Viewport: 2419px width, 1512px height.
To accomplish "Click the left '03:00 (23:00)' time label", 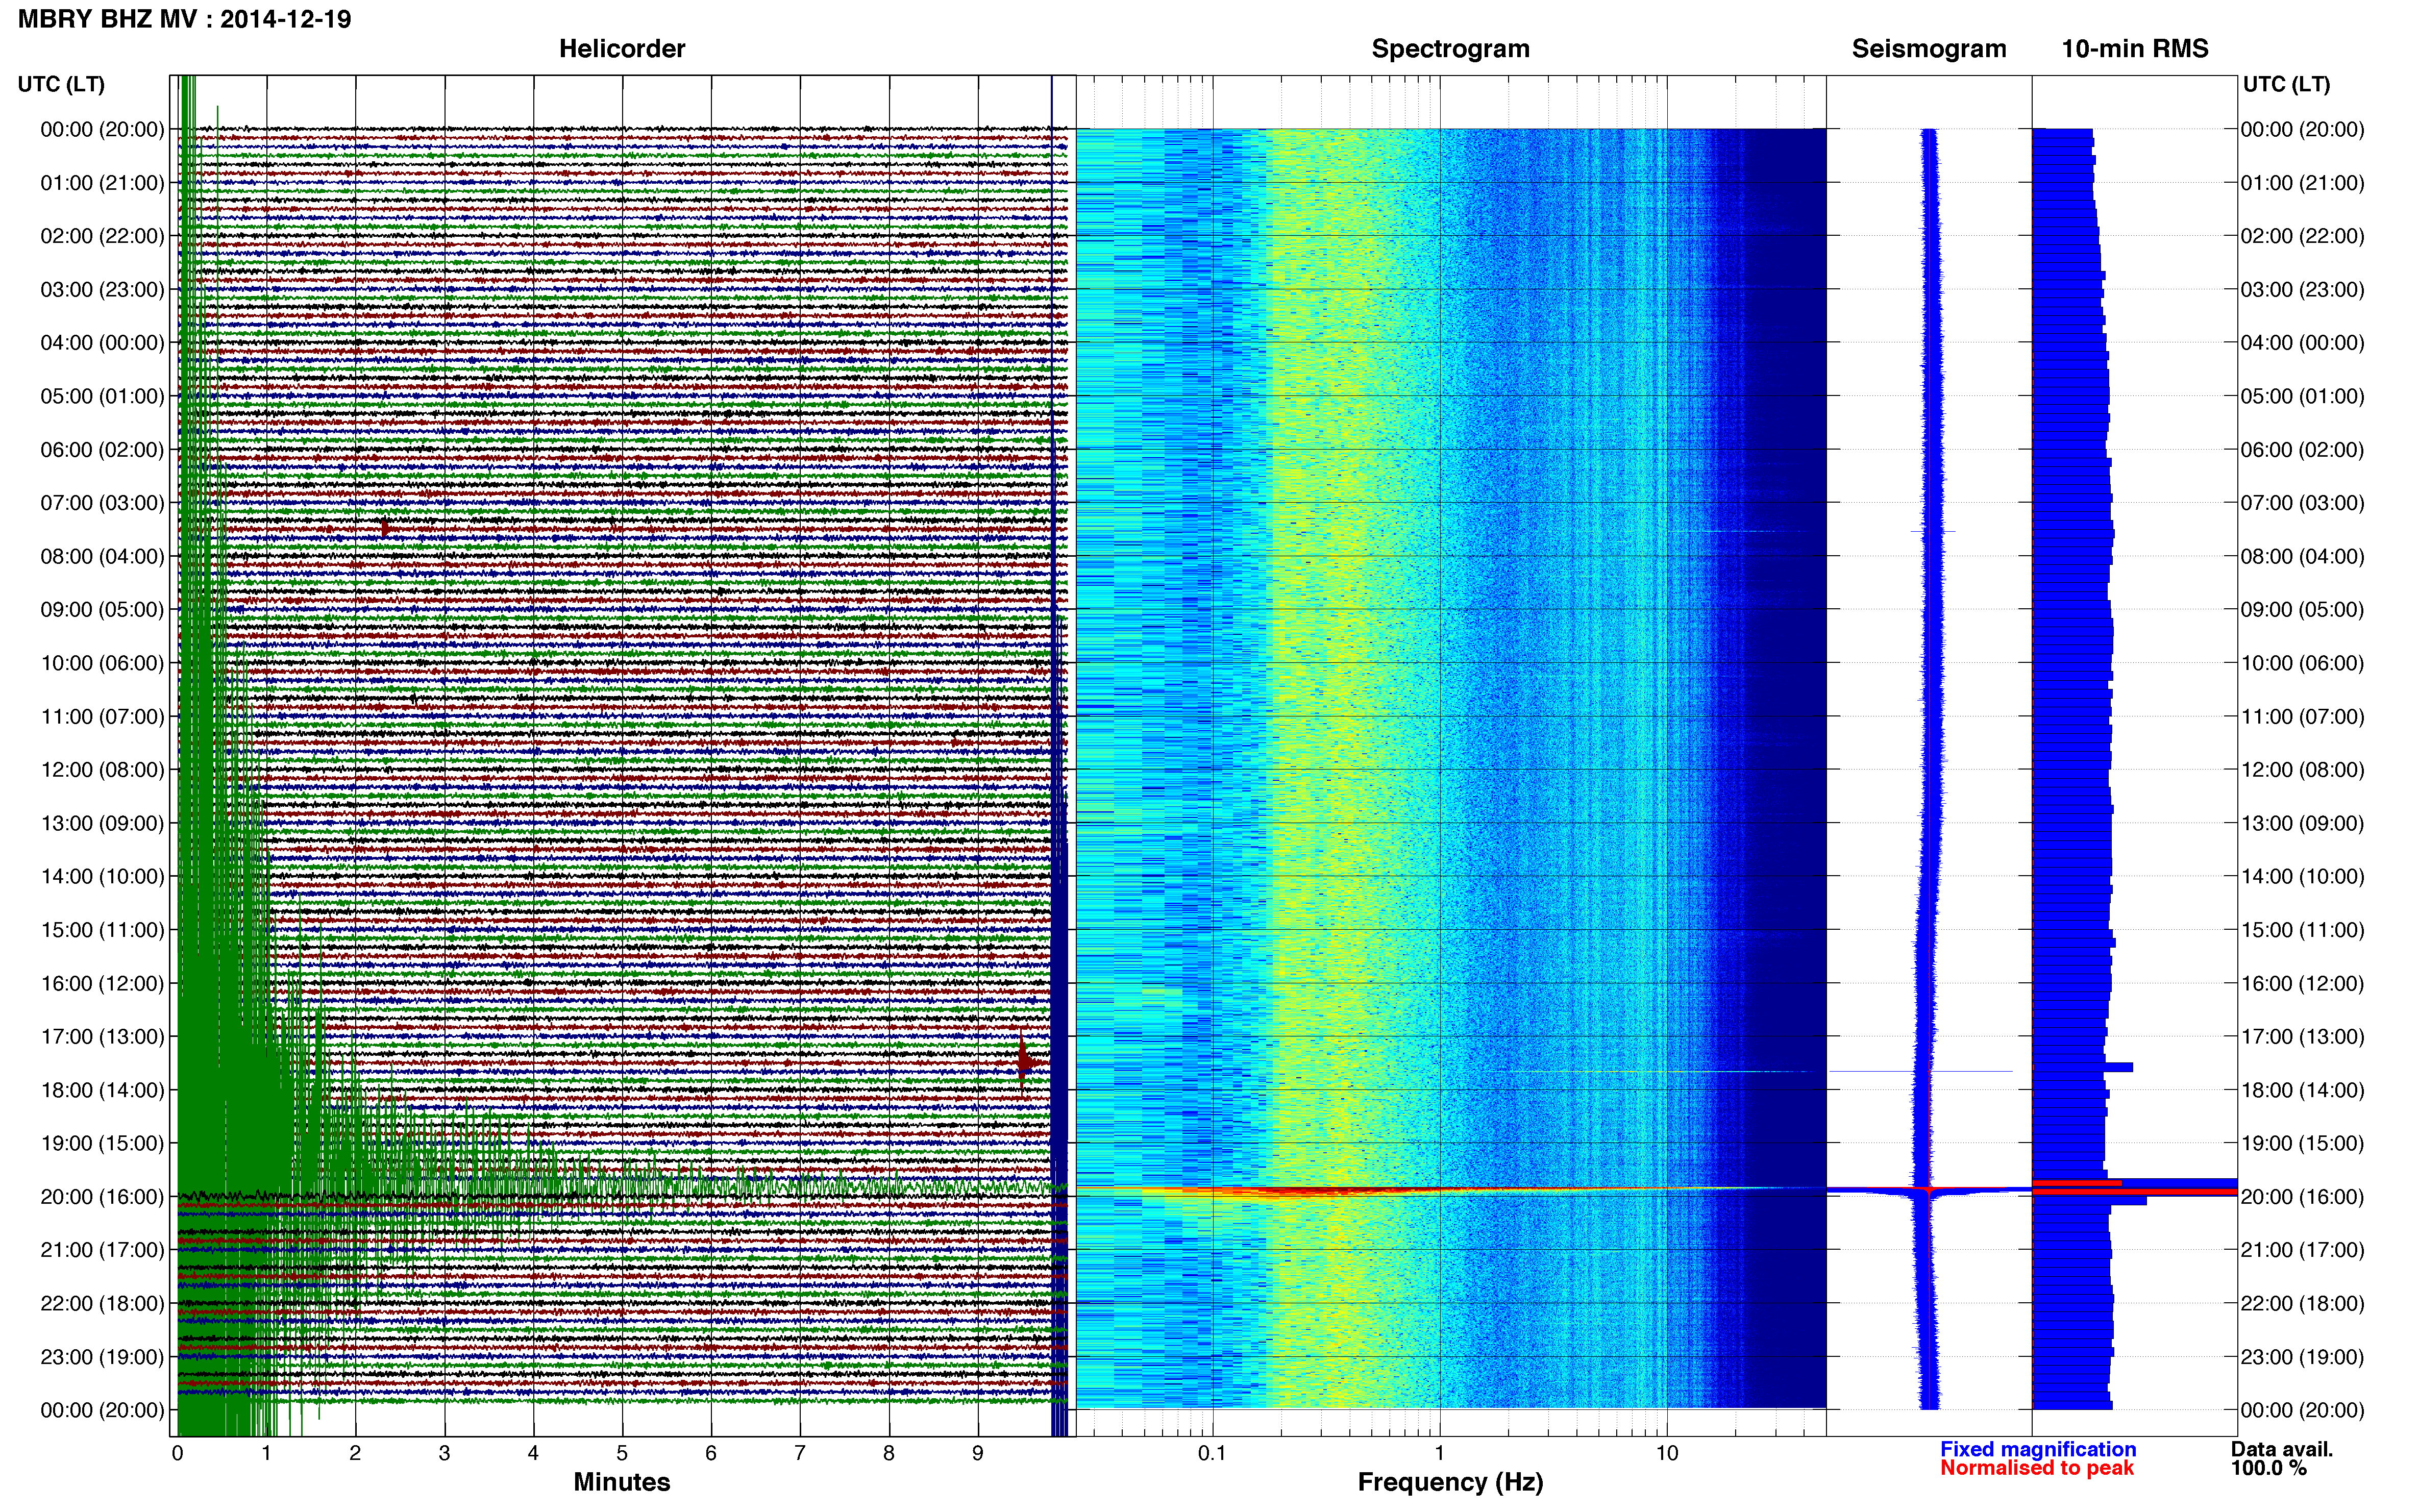I will tap(102, 290).
